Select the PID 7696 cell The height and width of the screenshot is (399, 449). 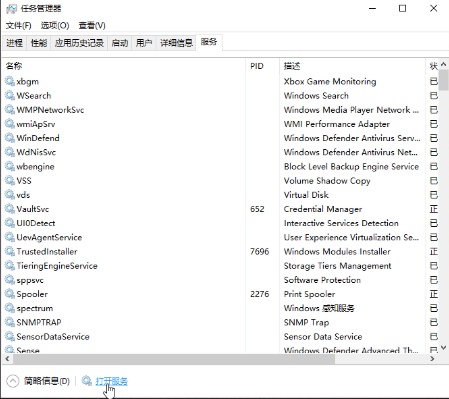[259, 251]
